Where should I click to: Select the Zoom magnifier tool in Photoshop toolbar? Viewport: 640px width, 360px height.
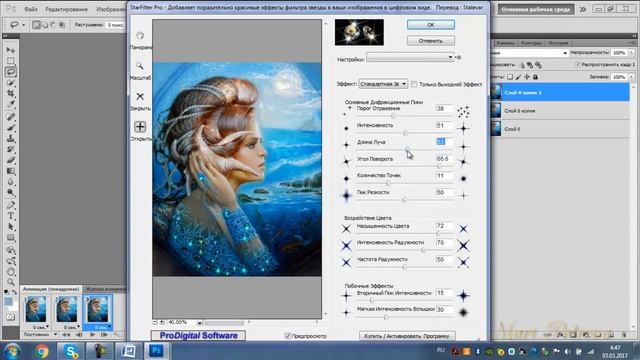click(11, 282)
